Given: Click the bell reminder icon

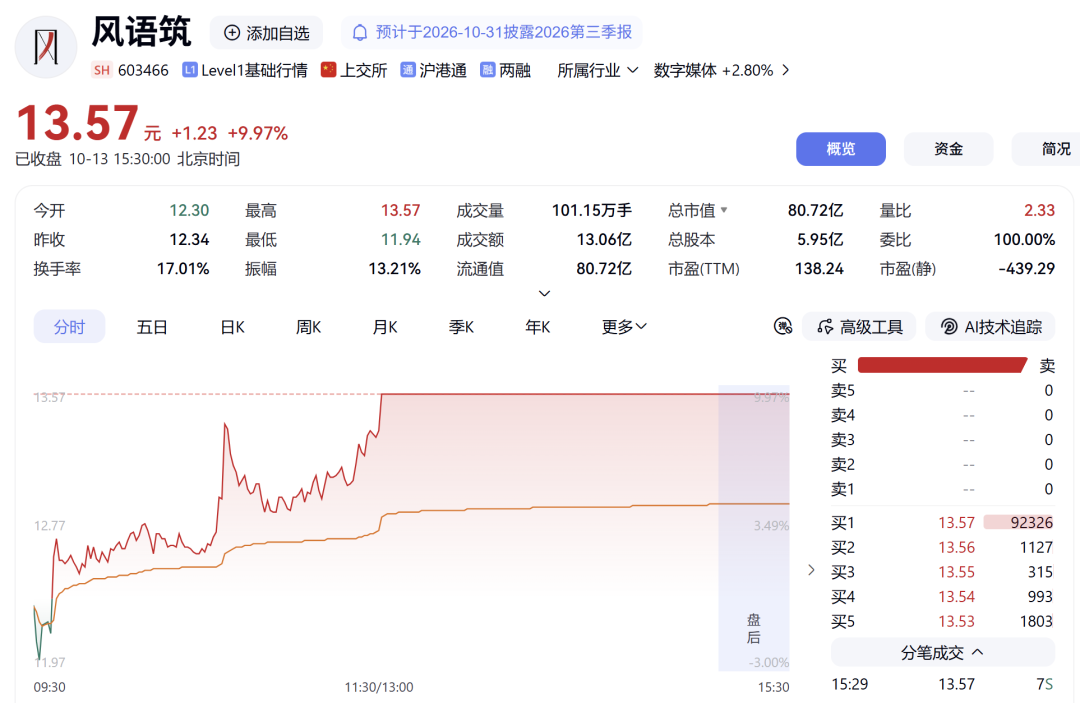Looking at the screenshot, I should (x=360, y=32).
